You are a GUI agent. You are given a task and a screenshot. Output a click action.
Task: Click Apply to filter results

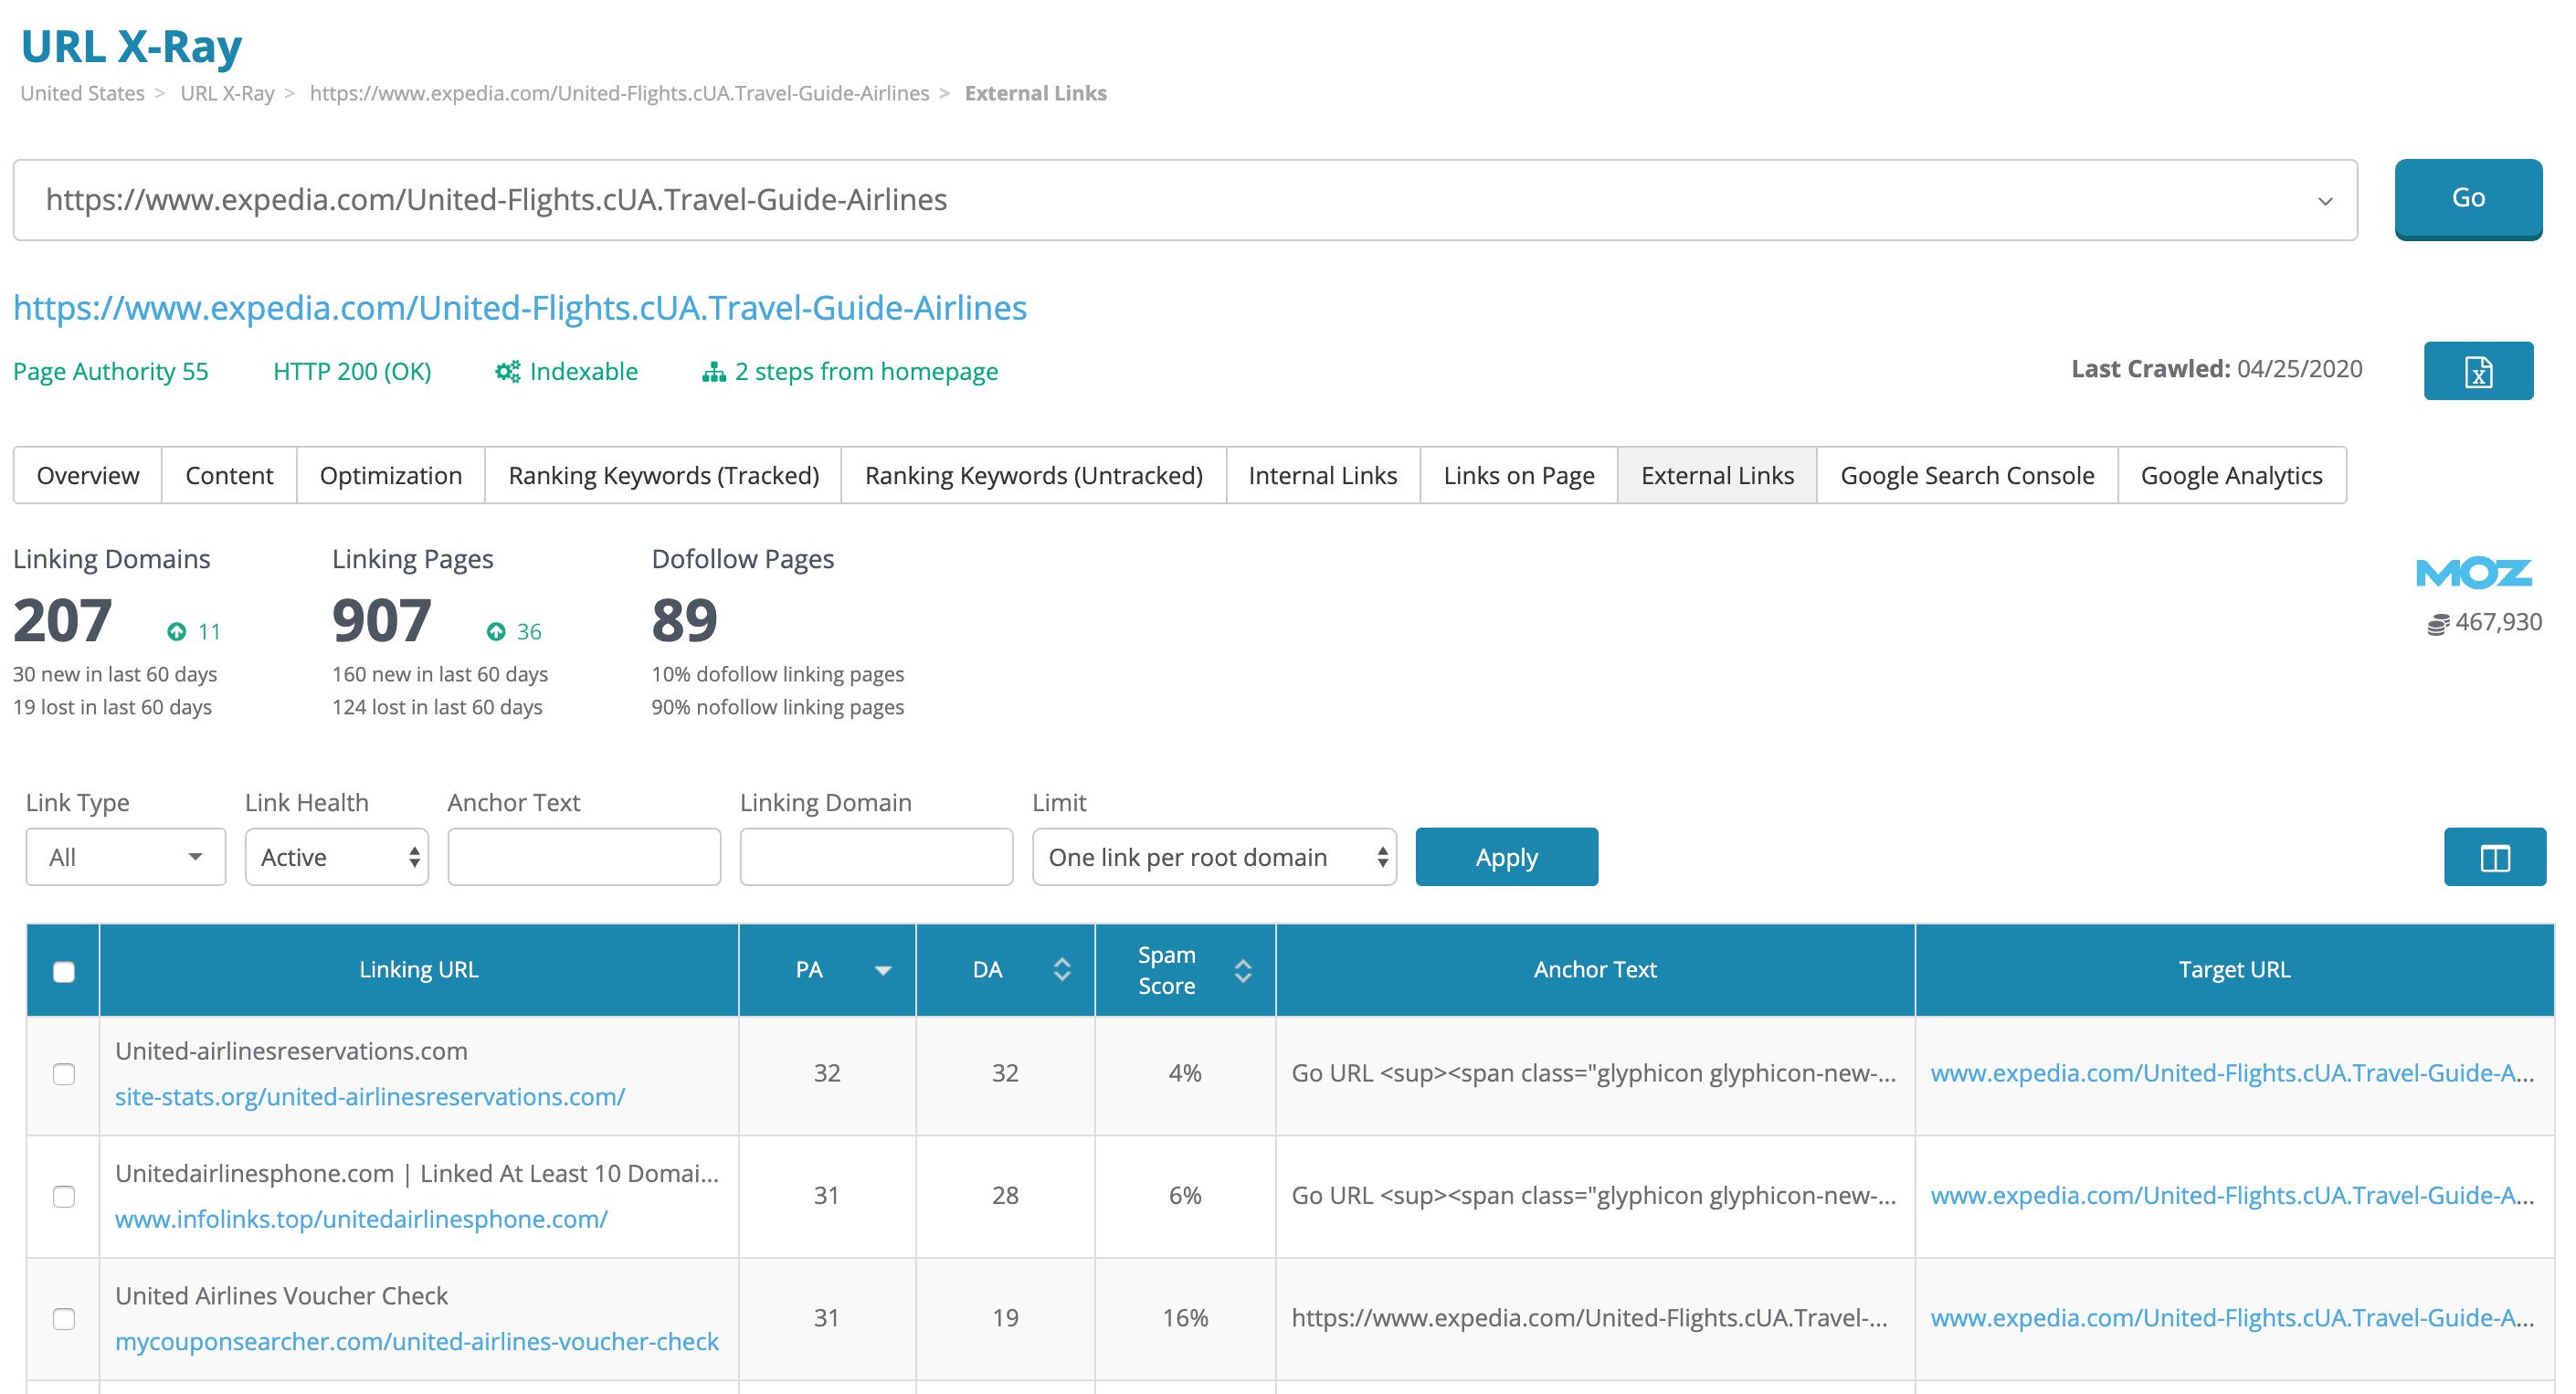(1507, 857)
